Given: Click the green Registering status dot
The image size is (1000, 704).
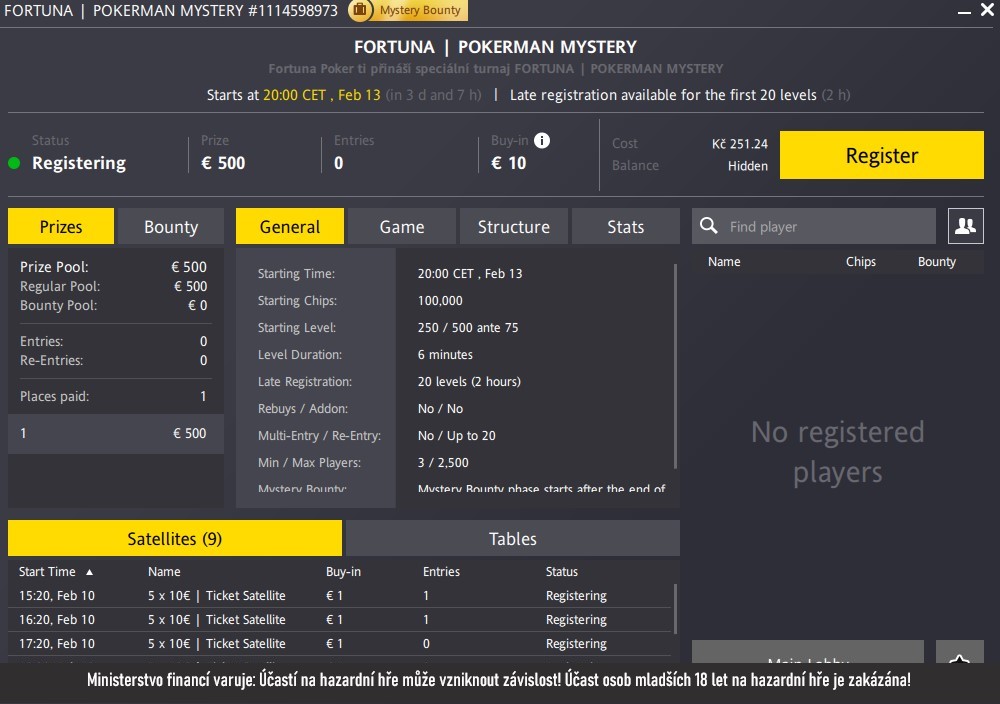Looking at the screenshot, I should [14, 163].
